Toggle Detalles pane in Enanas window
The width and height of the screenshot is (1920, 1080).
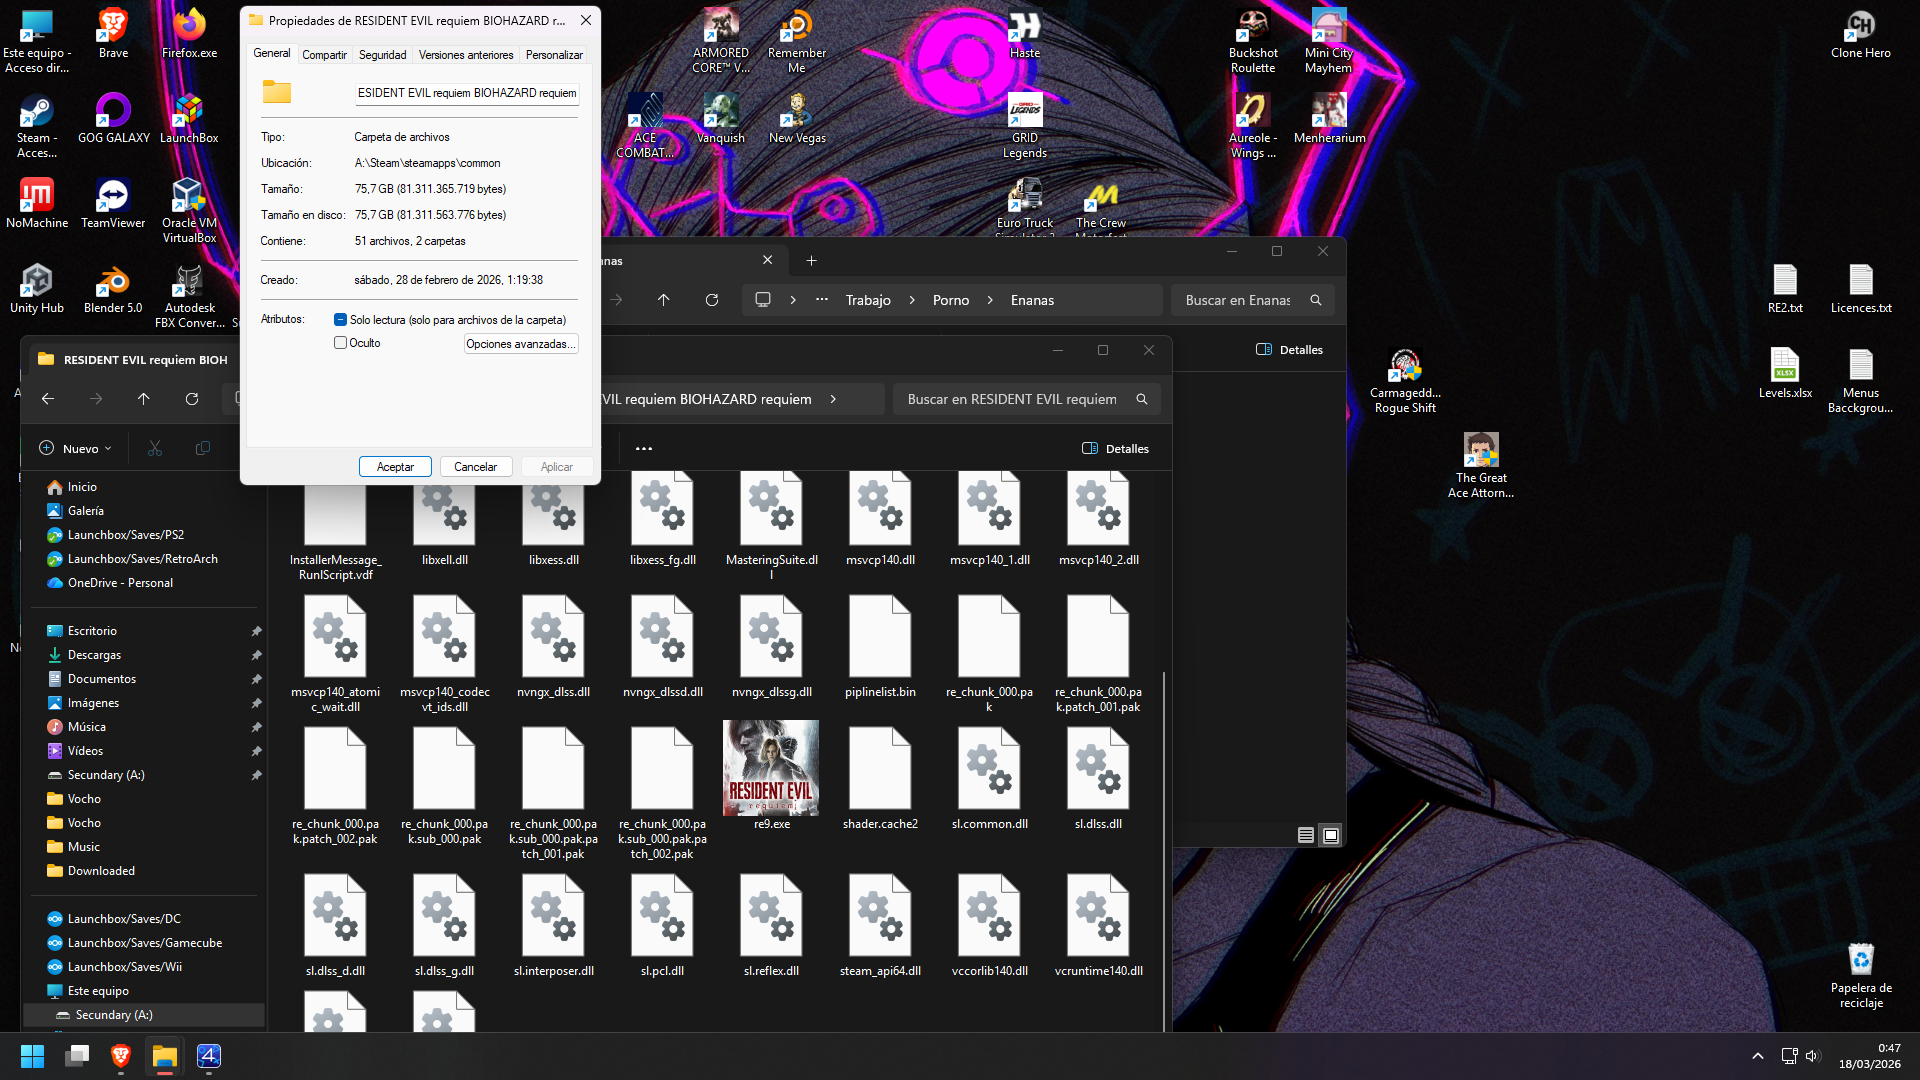tap(1290, 350)
